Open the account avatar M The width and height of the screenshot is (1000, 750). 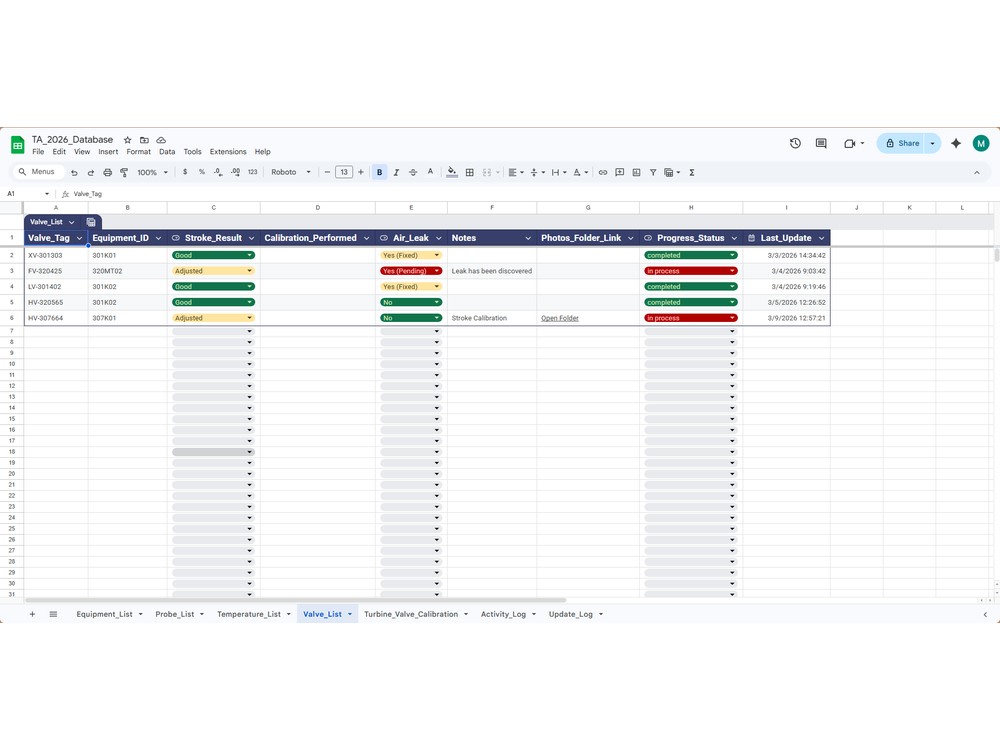click(x=981, y=143)
